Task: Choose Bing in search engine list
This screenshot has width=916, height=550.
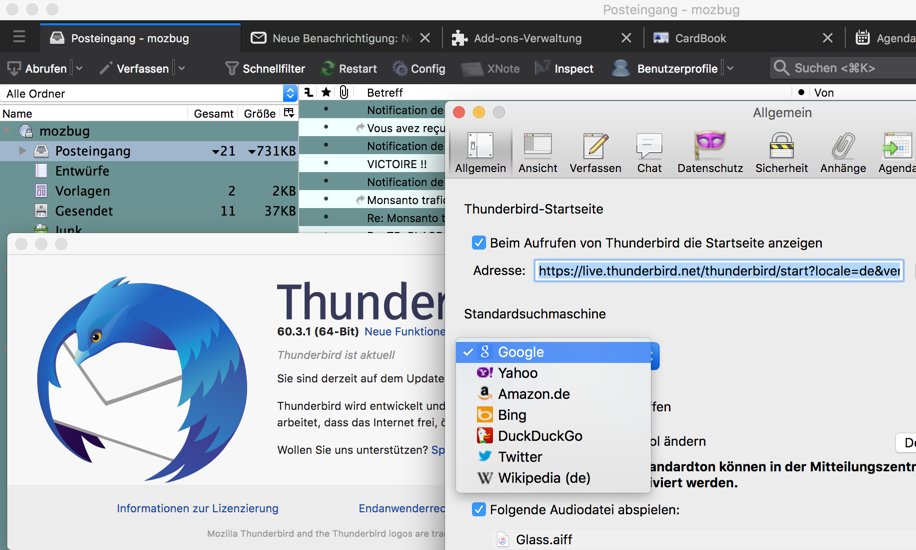Action: [553, 415]
